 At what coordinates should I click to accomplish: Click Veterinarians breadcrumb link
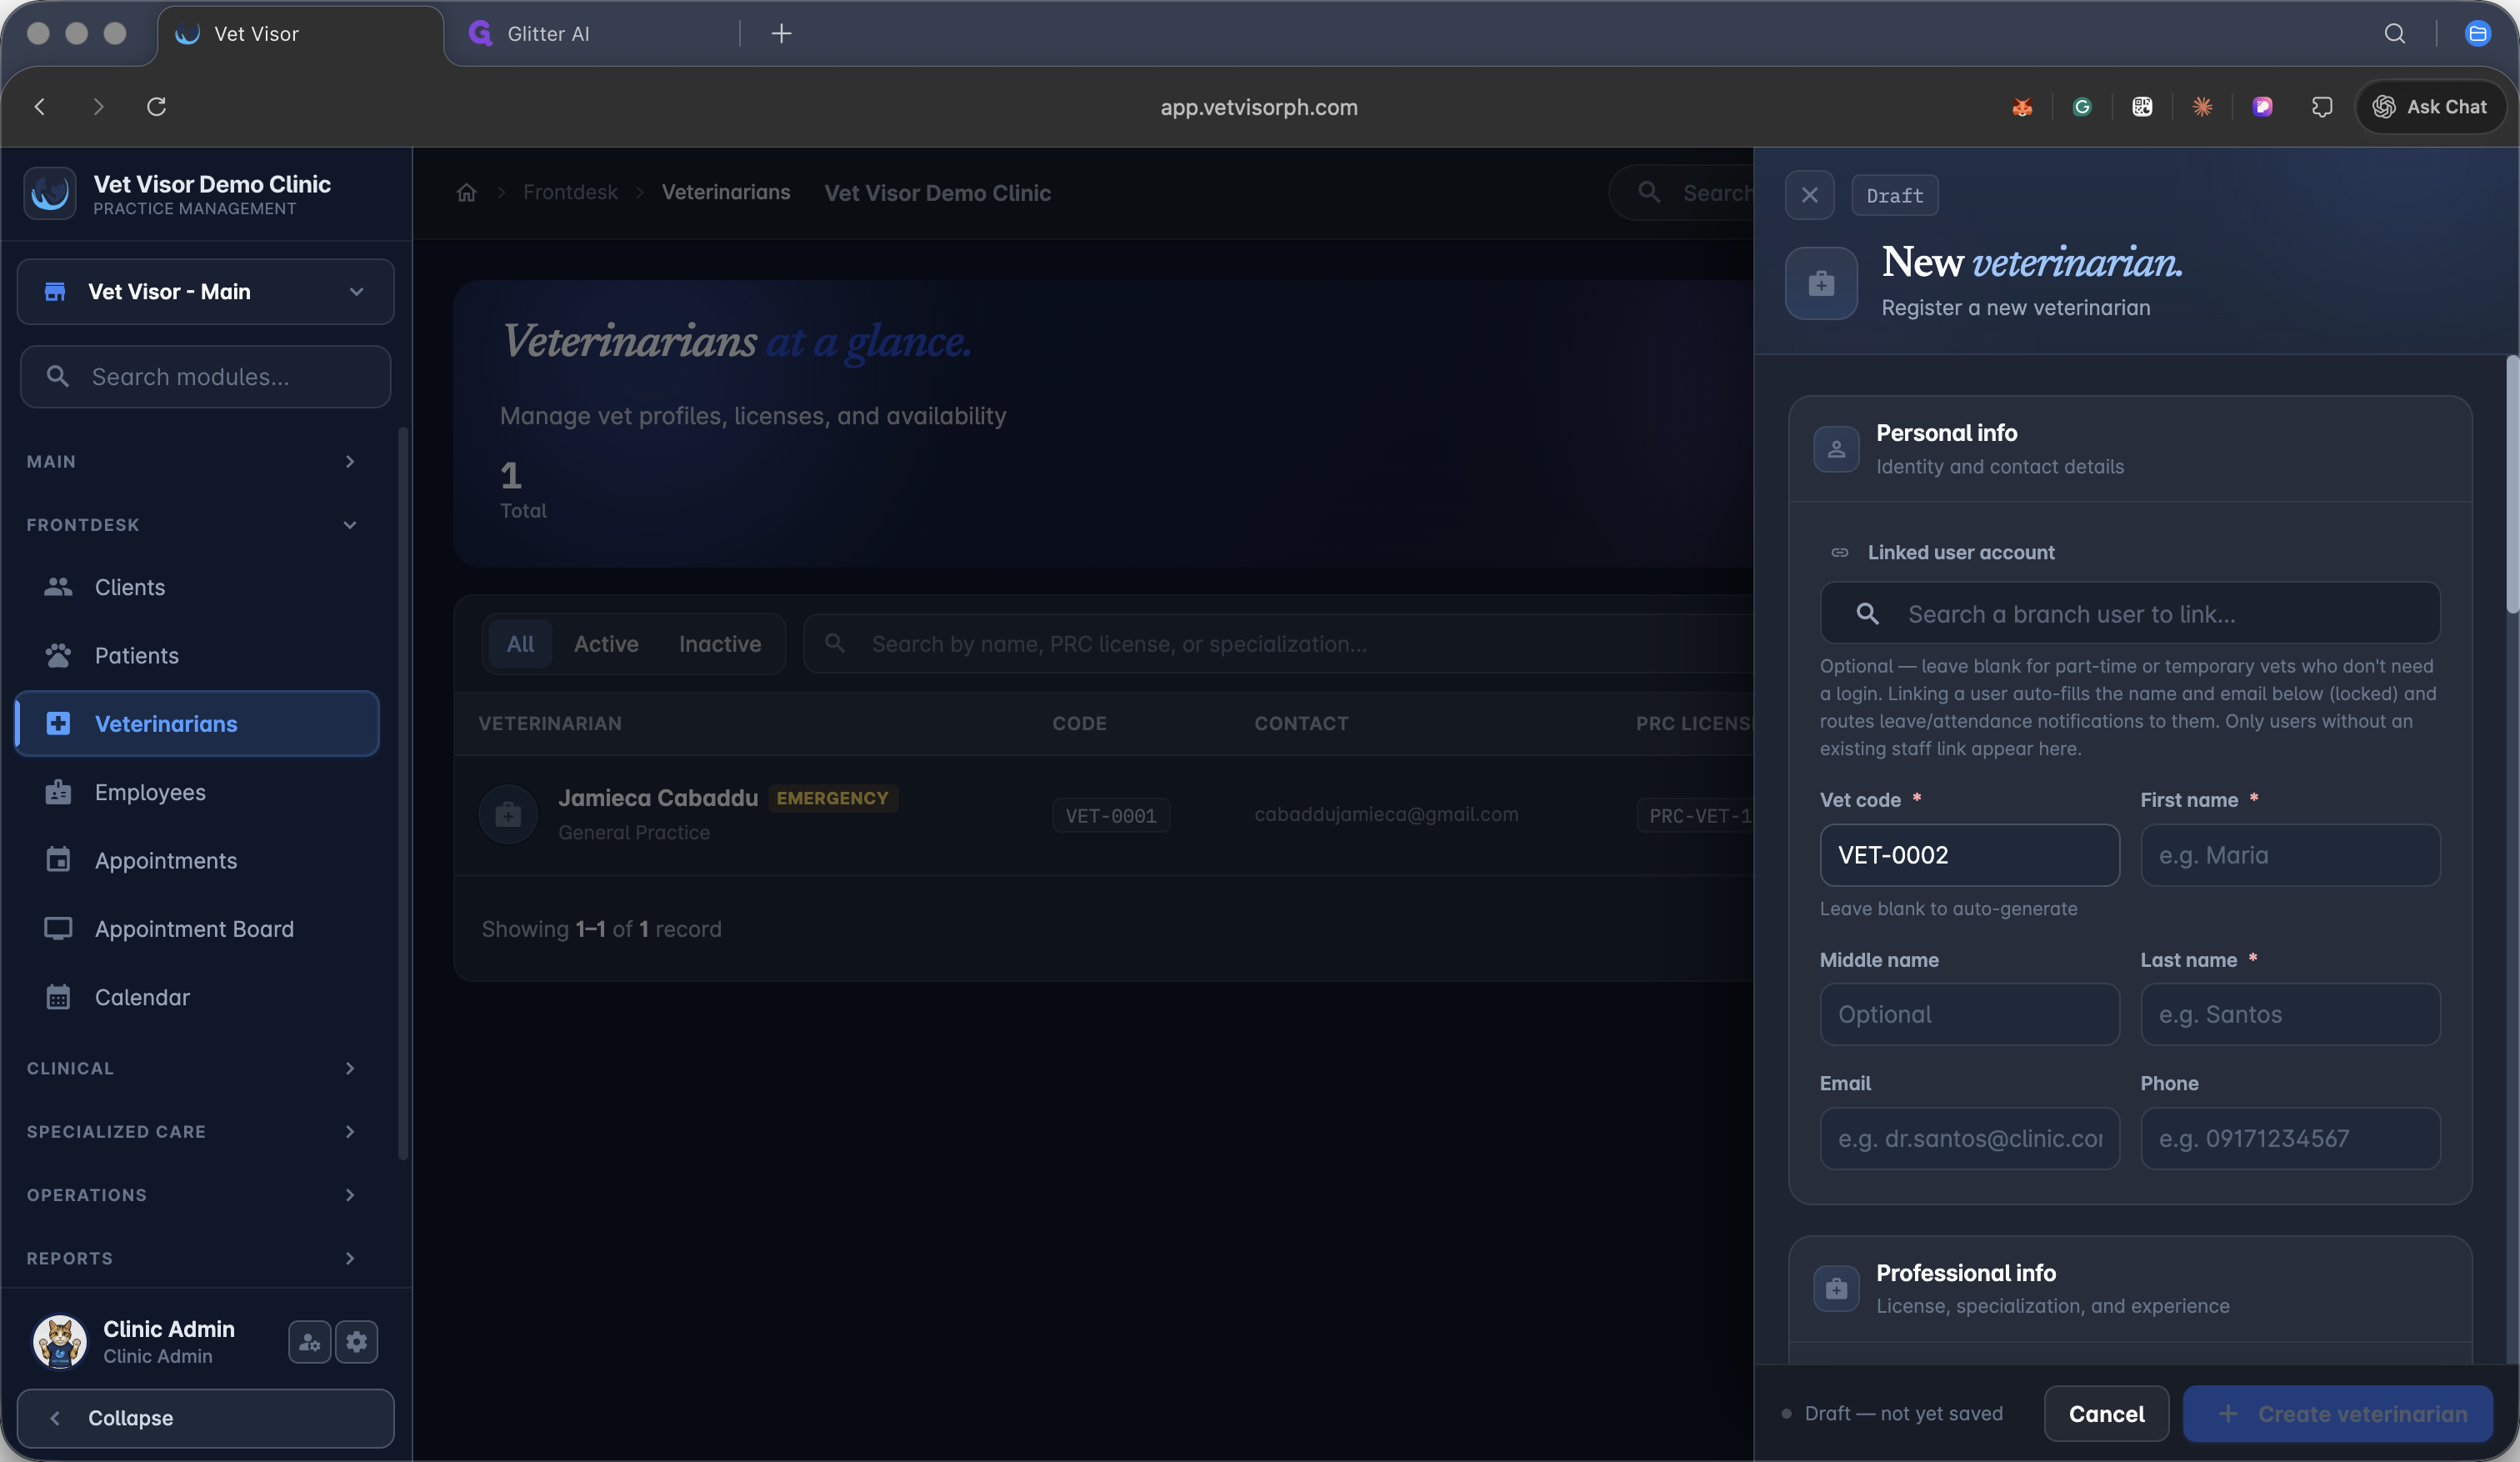click(726, 192)
